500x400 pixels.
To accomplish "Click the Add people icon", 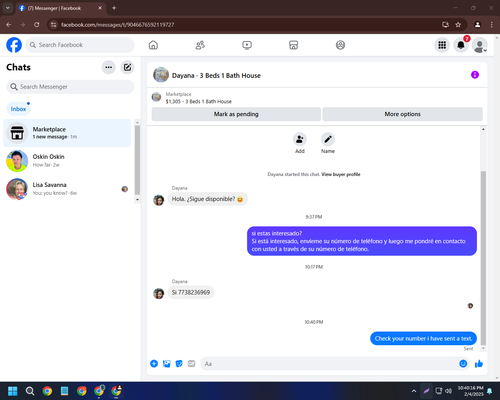I will click(300, 139).
